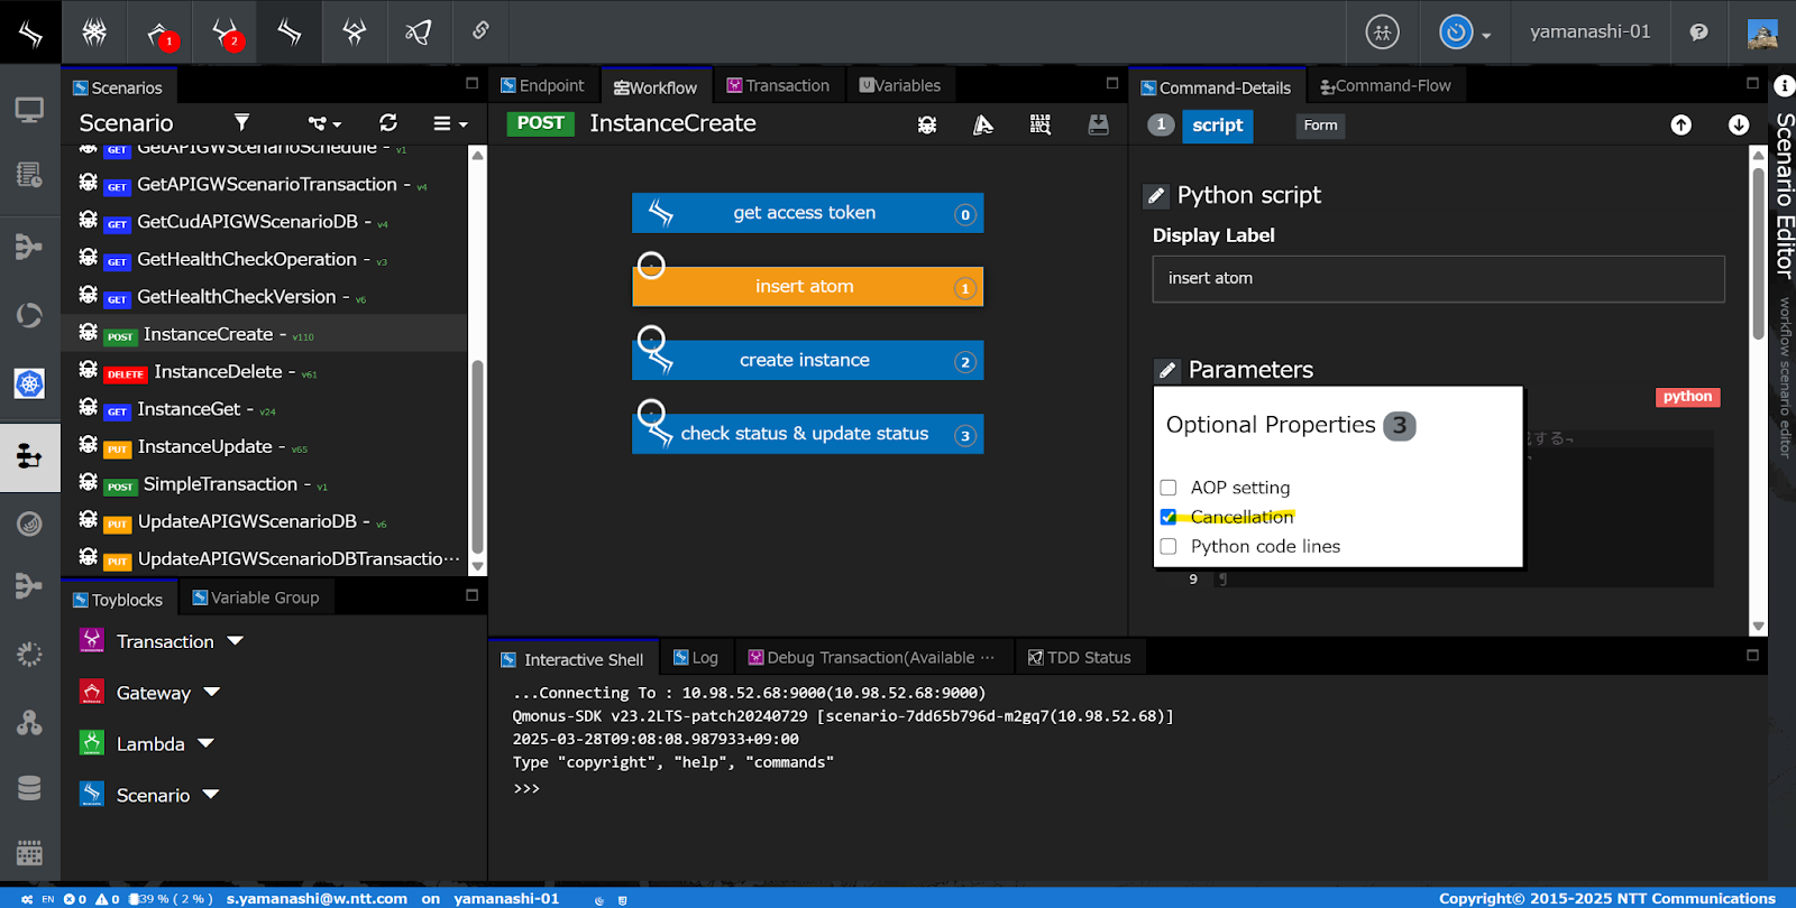
Task: Click the save disk icon in workflow toolbar
Action: (x=1098, y=124)
